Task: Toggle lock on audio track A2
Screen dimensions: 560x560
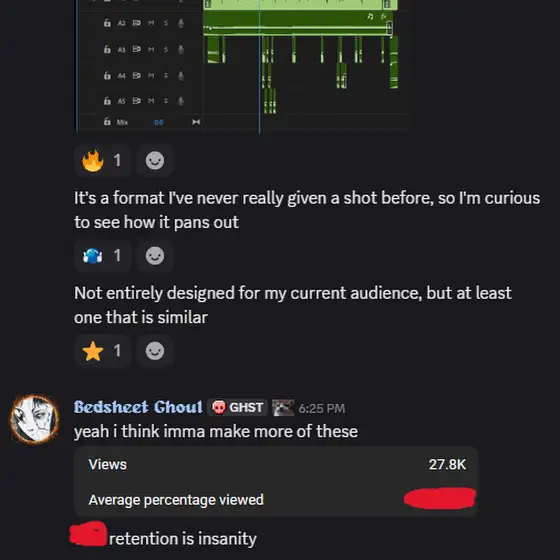Action: click(x=107, y=23)
